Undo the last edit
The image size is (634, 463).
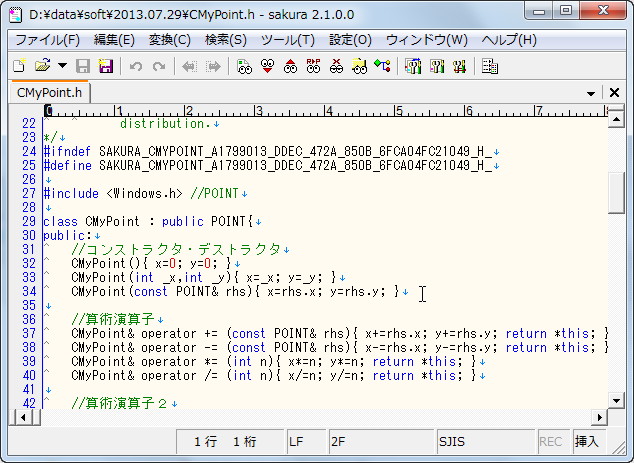tap(136, 66)
